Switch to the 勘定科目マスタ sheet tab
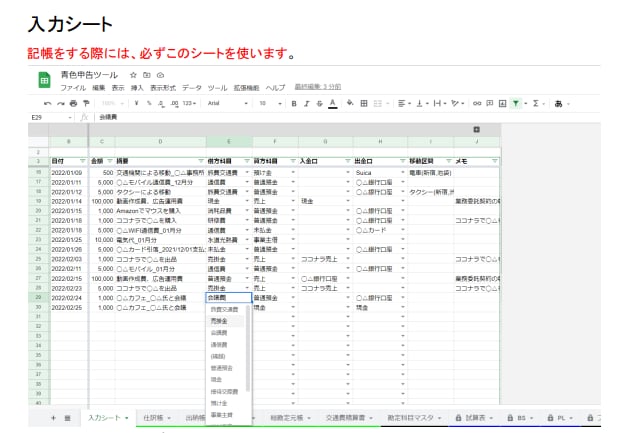 (414, 418)
